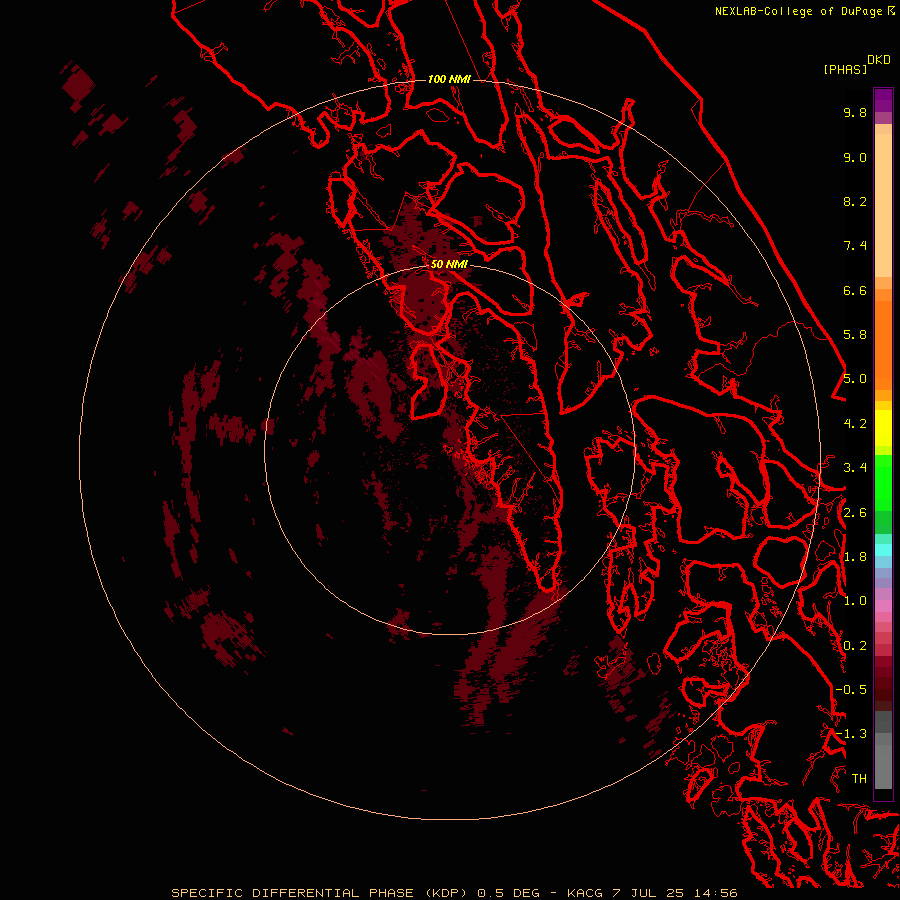Screen dimensions: 900x900
Task: Pick the yellow band of the color scale
Action: (883, 428)
